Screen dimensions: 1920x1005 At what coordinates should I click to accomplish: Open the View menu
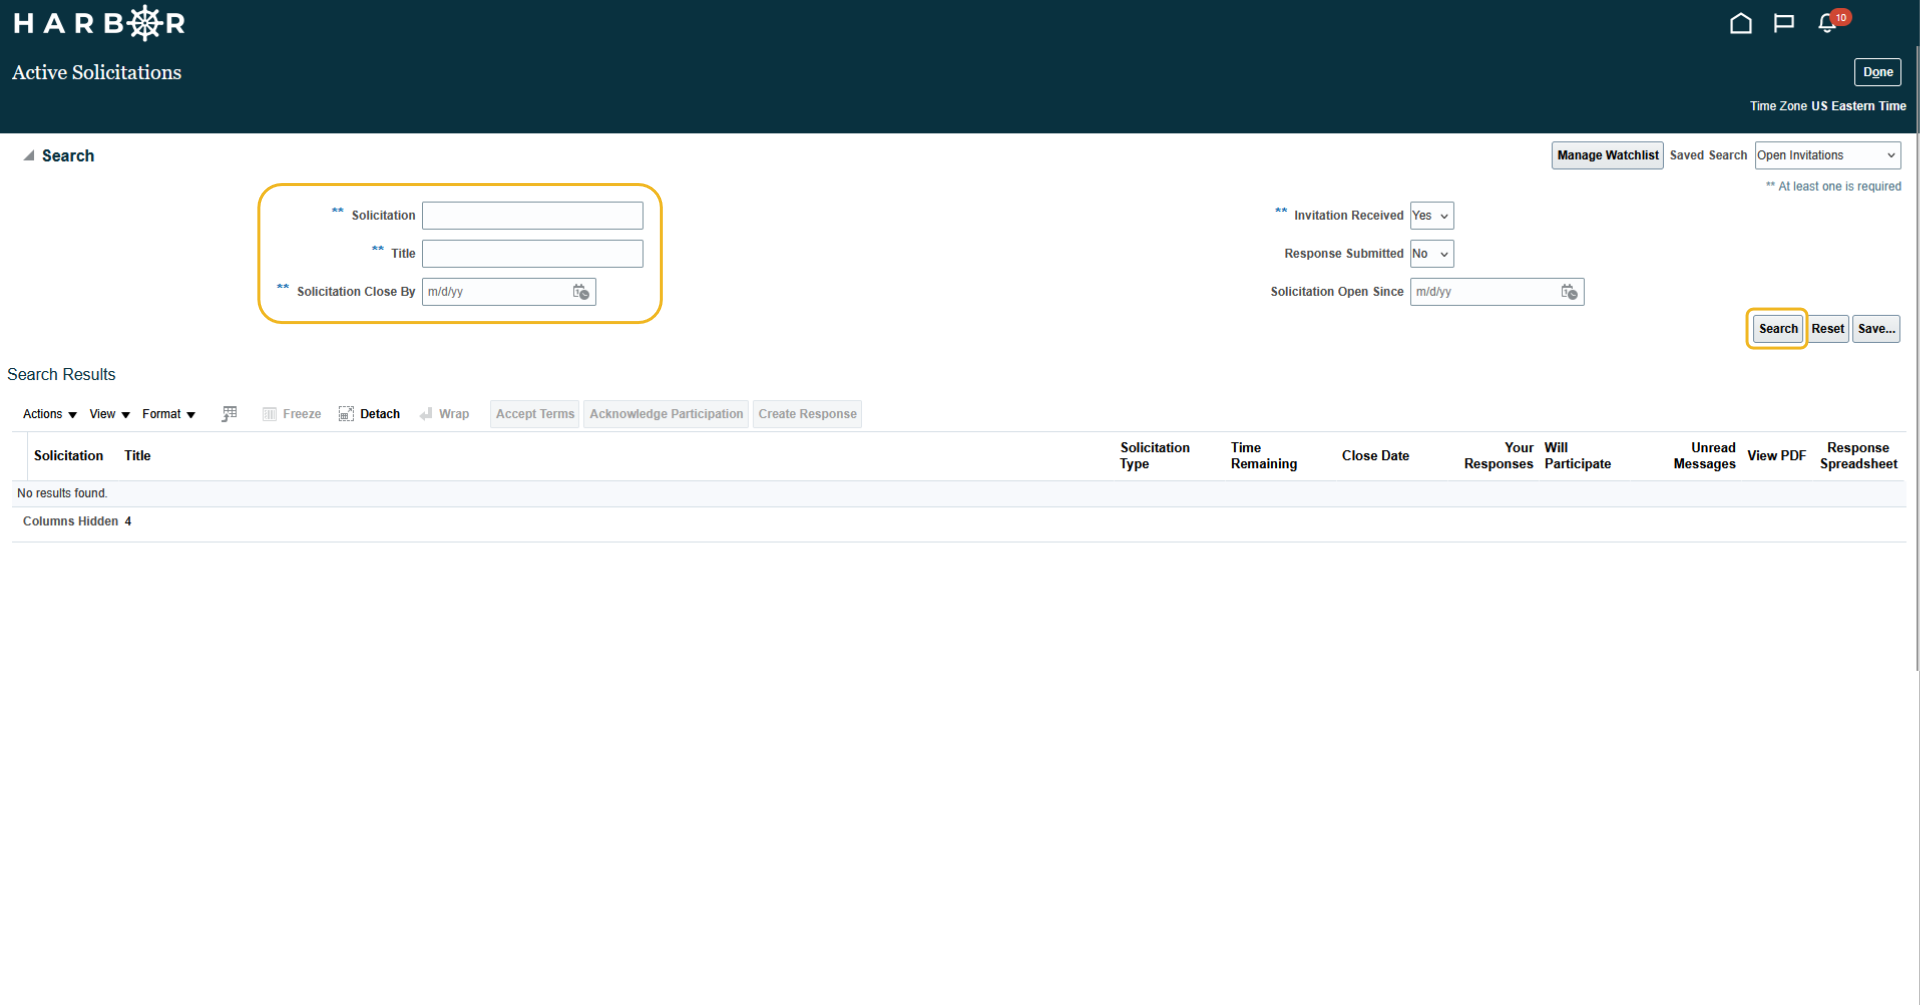coord(110,414)
